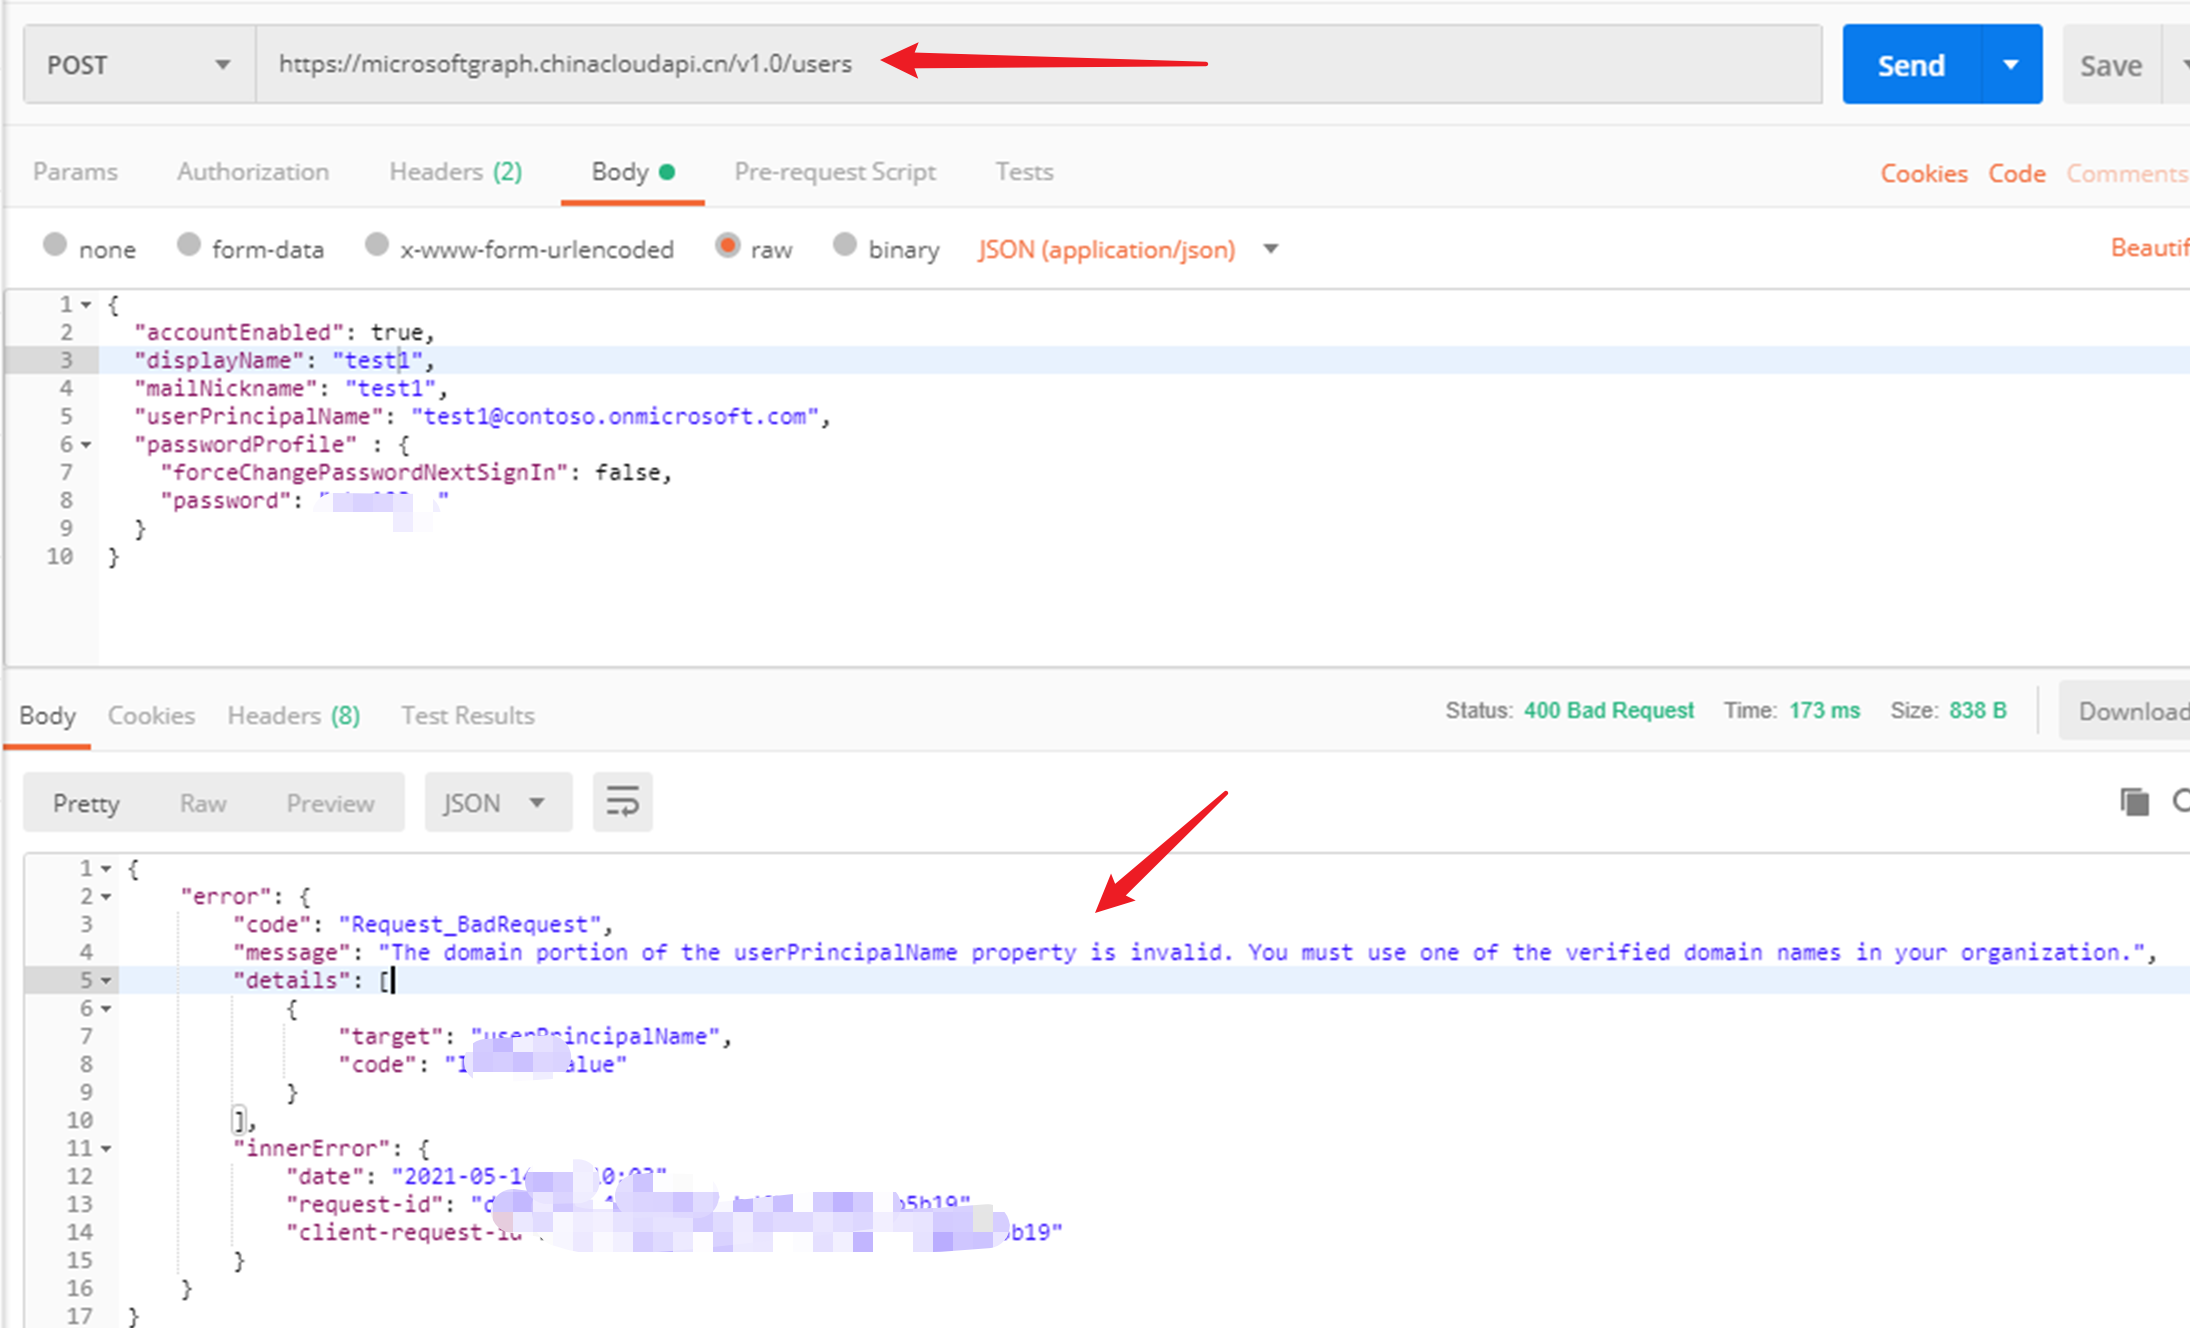
Task: Open the Send button dropdown arrow
Action: [2010, 65]
